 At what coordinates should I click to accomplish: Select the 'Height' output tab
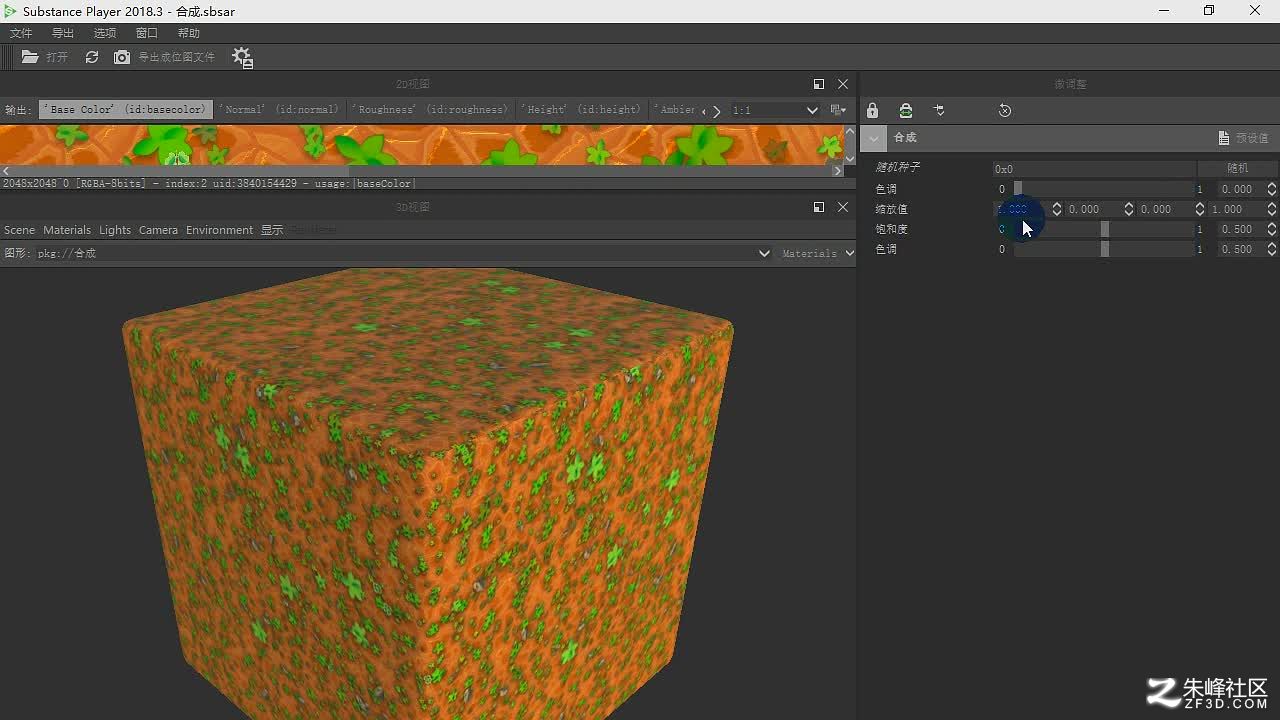(581, 110)
